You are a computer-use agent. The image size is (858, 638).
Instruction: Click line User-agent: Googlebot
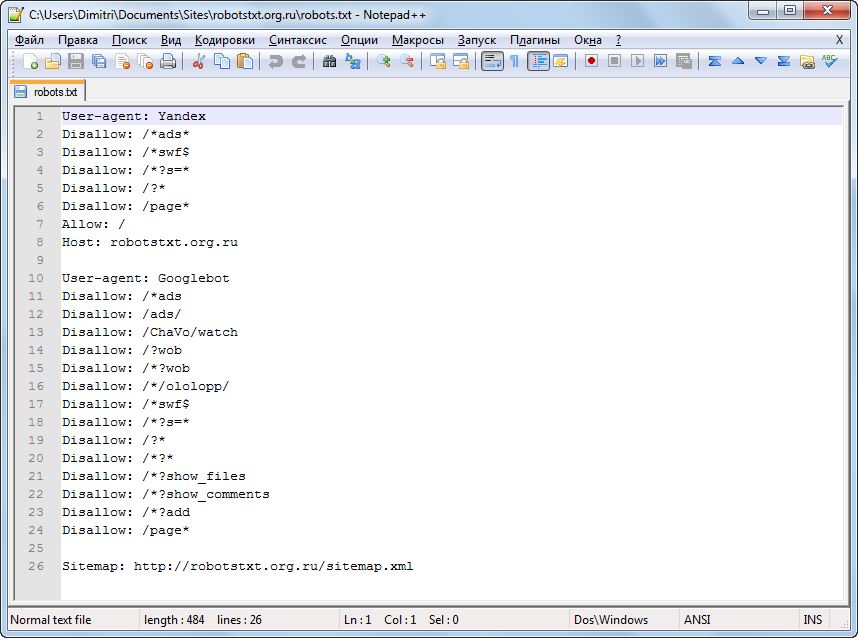click(x=146, y=279)
